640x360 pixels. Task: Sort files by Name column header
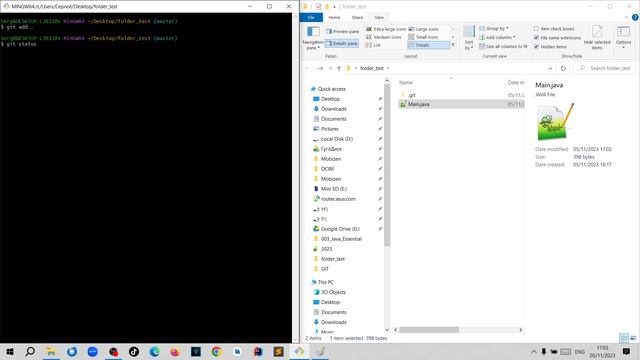406,82
